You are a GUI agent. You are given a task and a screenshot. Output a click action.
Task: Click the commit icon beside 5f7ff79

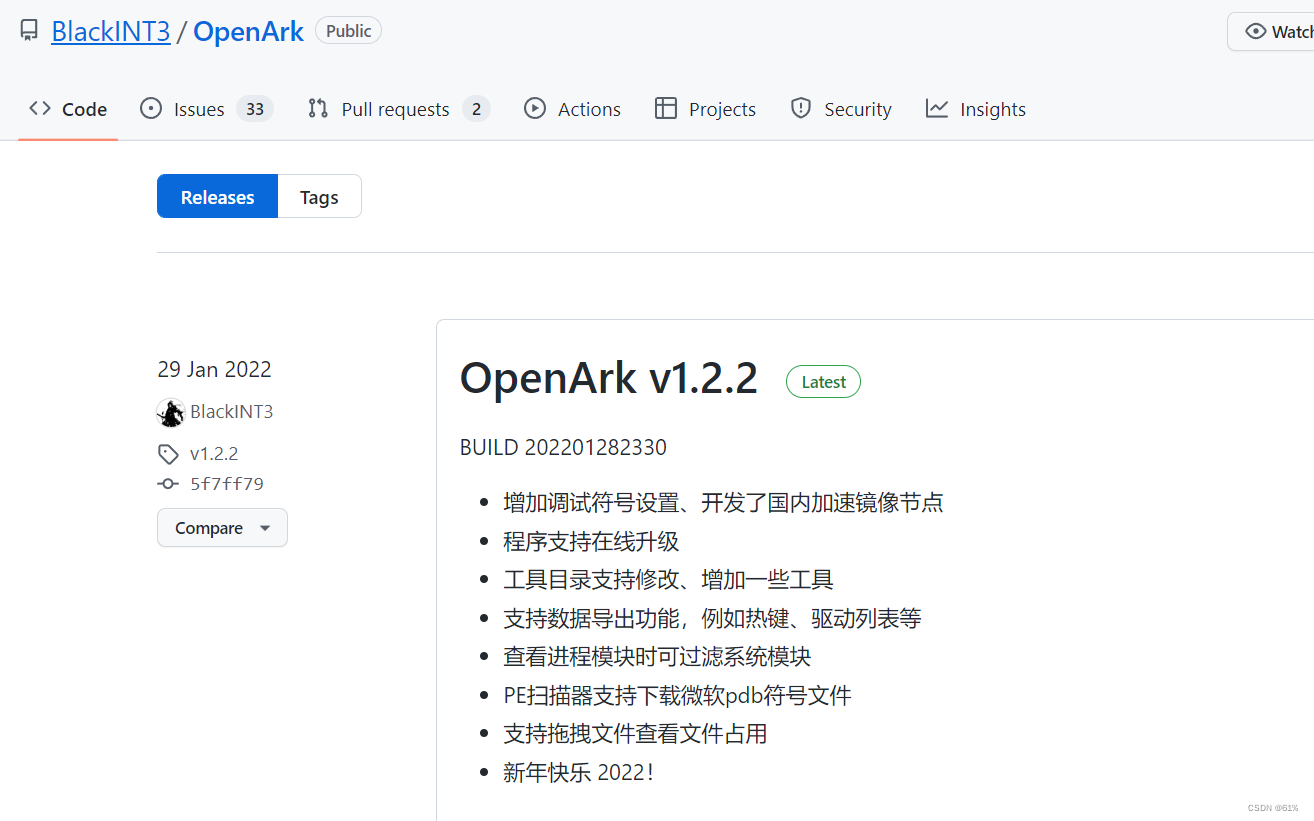(x=168, y=484)
